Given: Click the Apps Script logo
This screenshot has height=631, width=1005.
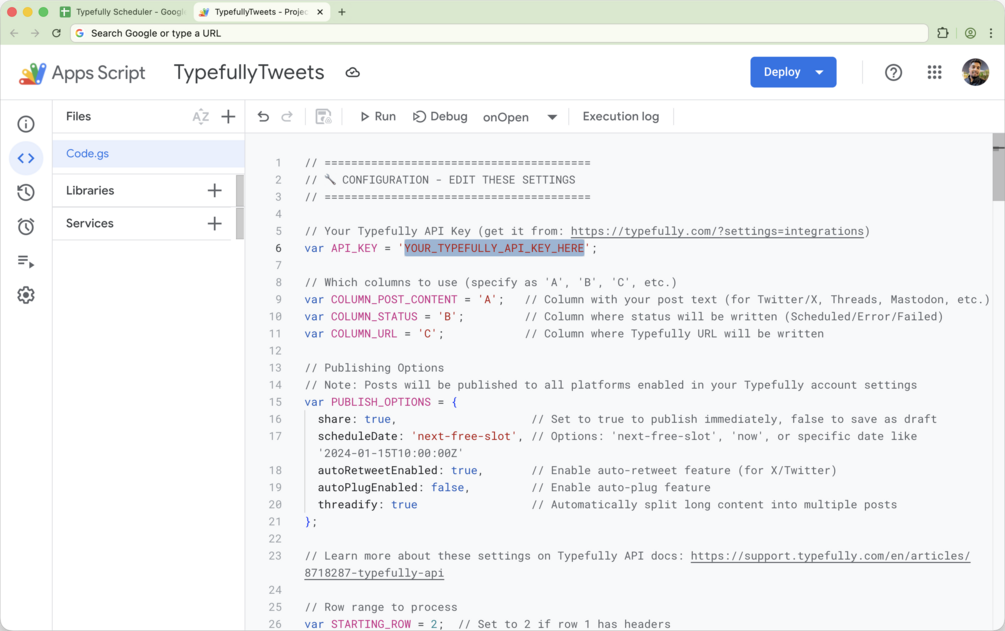Looking at the screenshot, I should (x=82, y=73).
